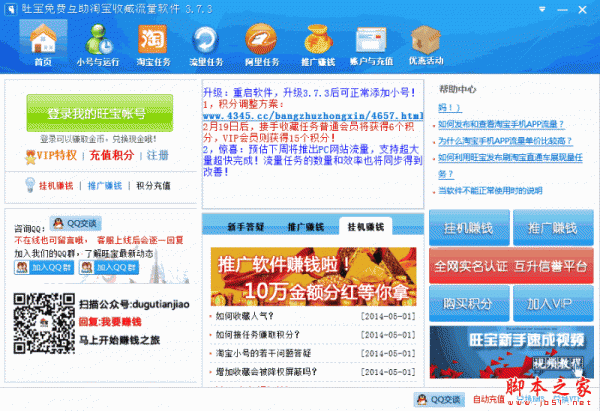Click the red 挂机赚钱 link
The width and height of the screenshot is (600, 411).
point(56,186)
